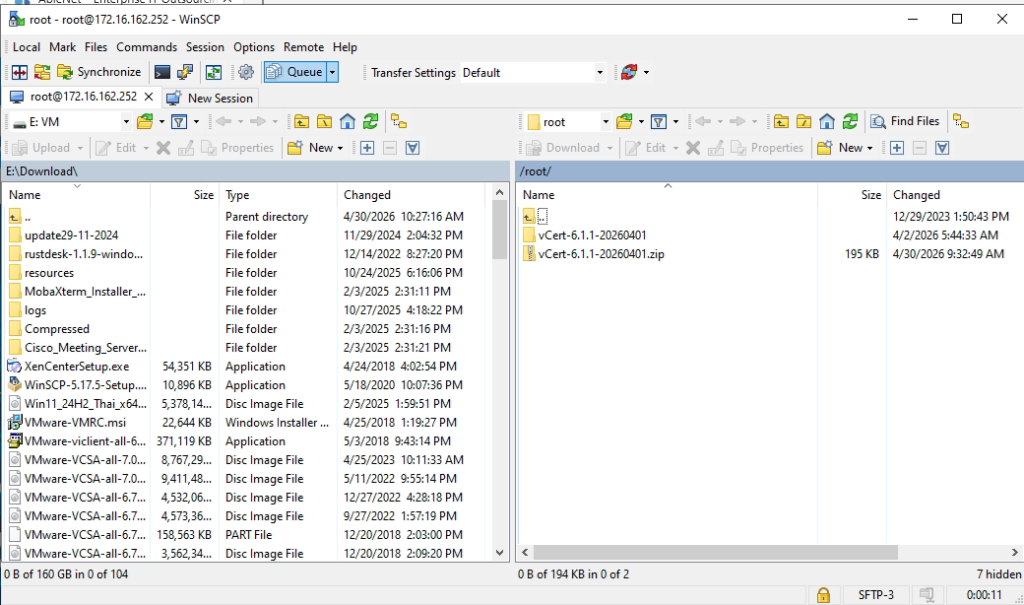Click the encryption lock status icon
This screenshot has height=605, width=1024.
[x=823, y=595]
